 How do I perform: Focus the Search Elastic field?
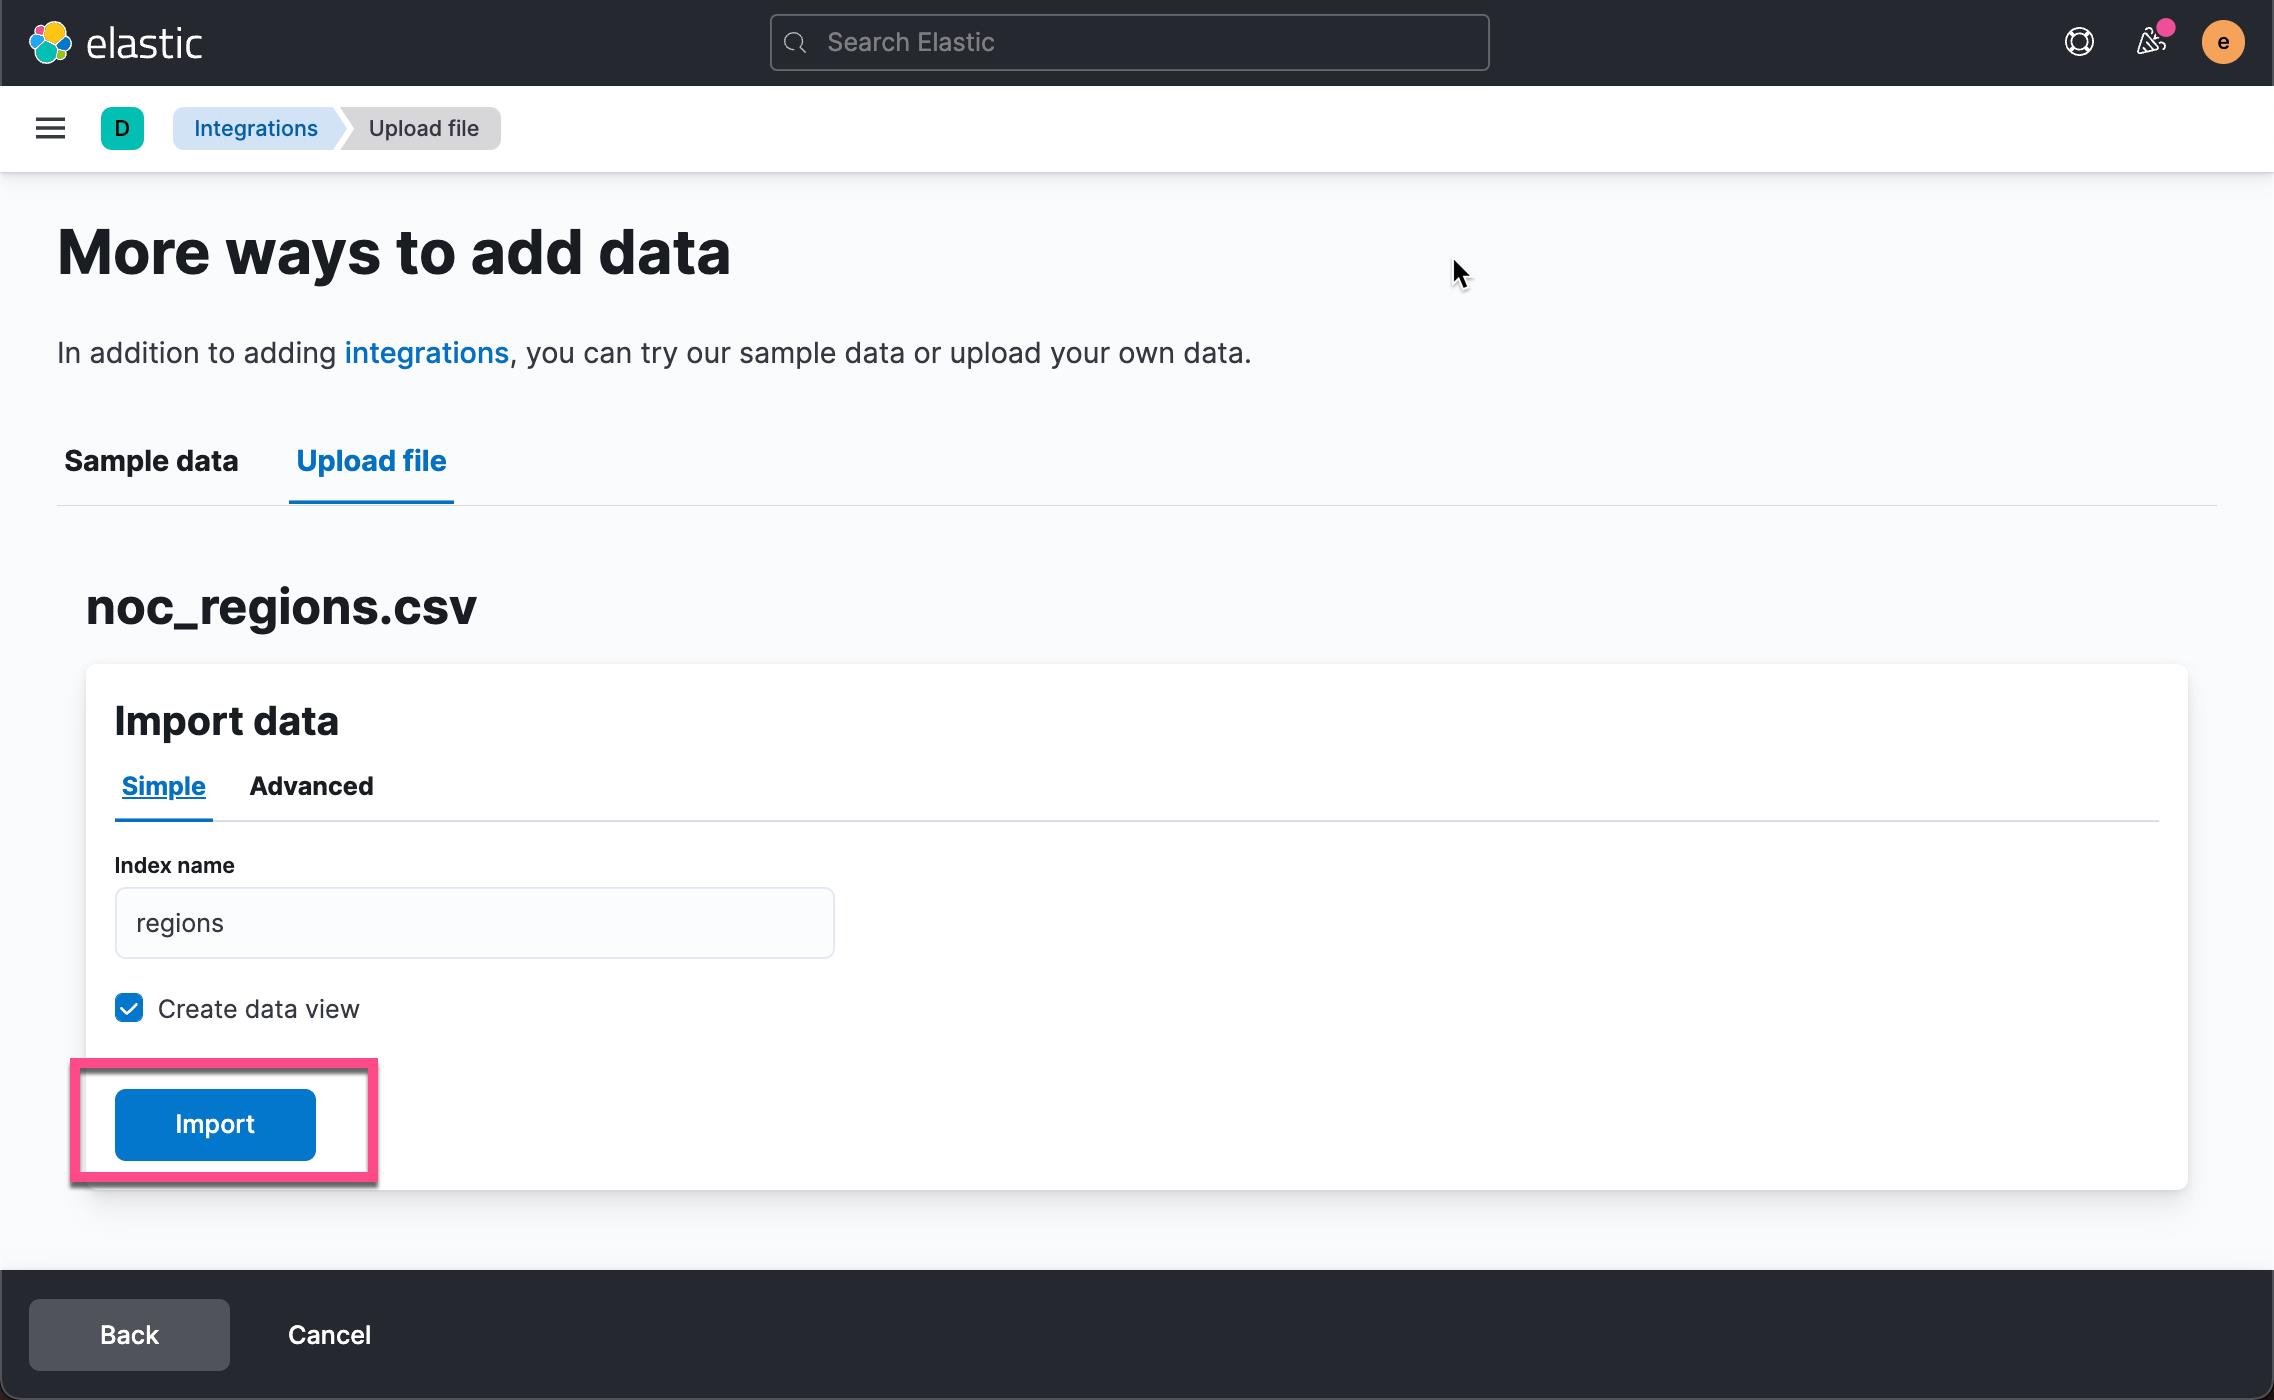tap(1129, 42)
